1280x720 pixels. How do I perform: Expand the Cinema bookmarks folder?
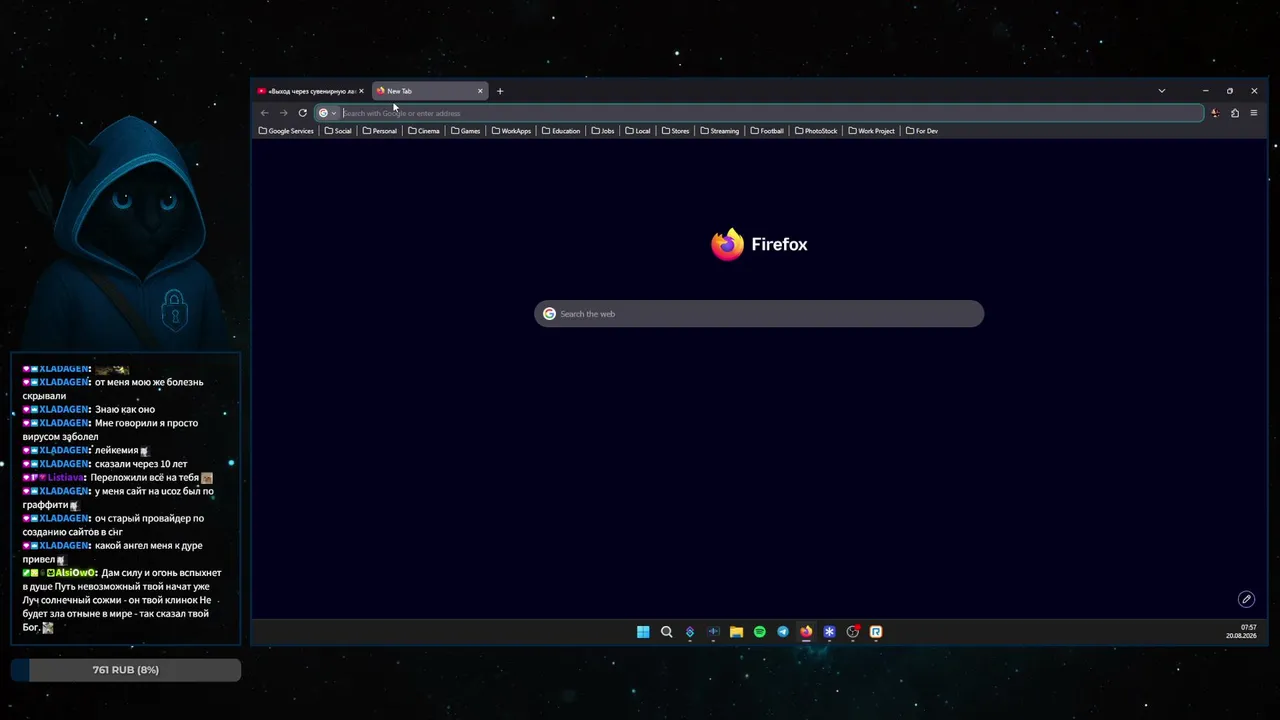coord(424,131)
